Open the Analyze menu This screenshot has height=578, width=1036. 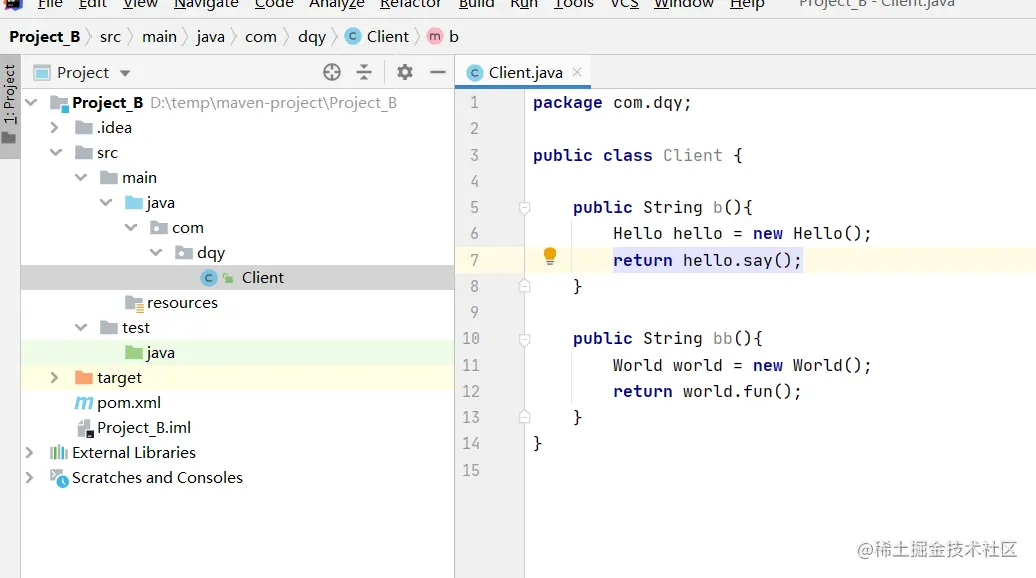[x=336, y=4]
